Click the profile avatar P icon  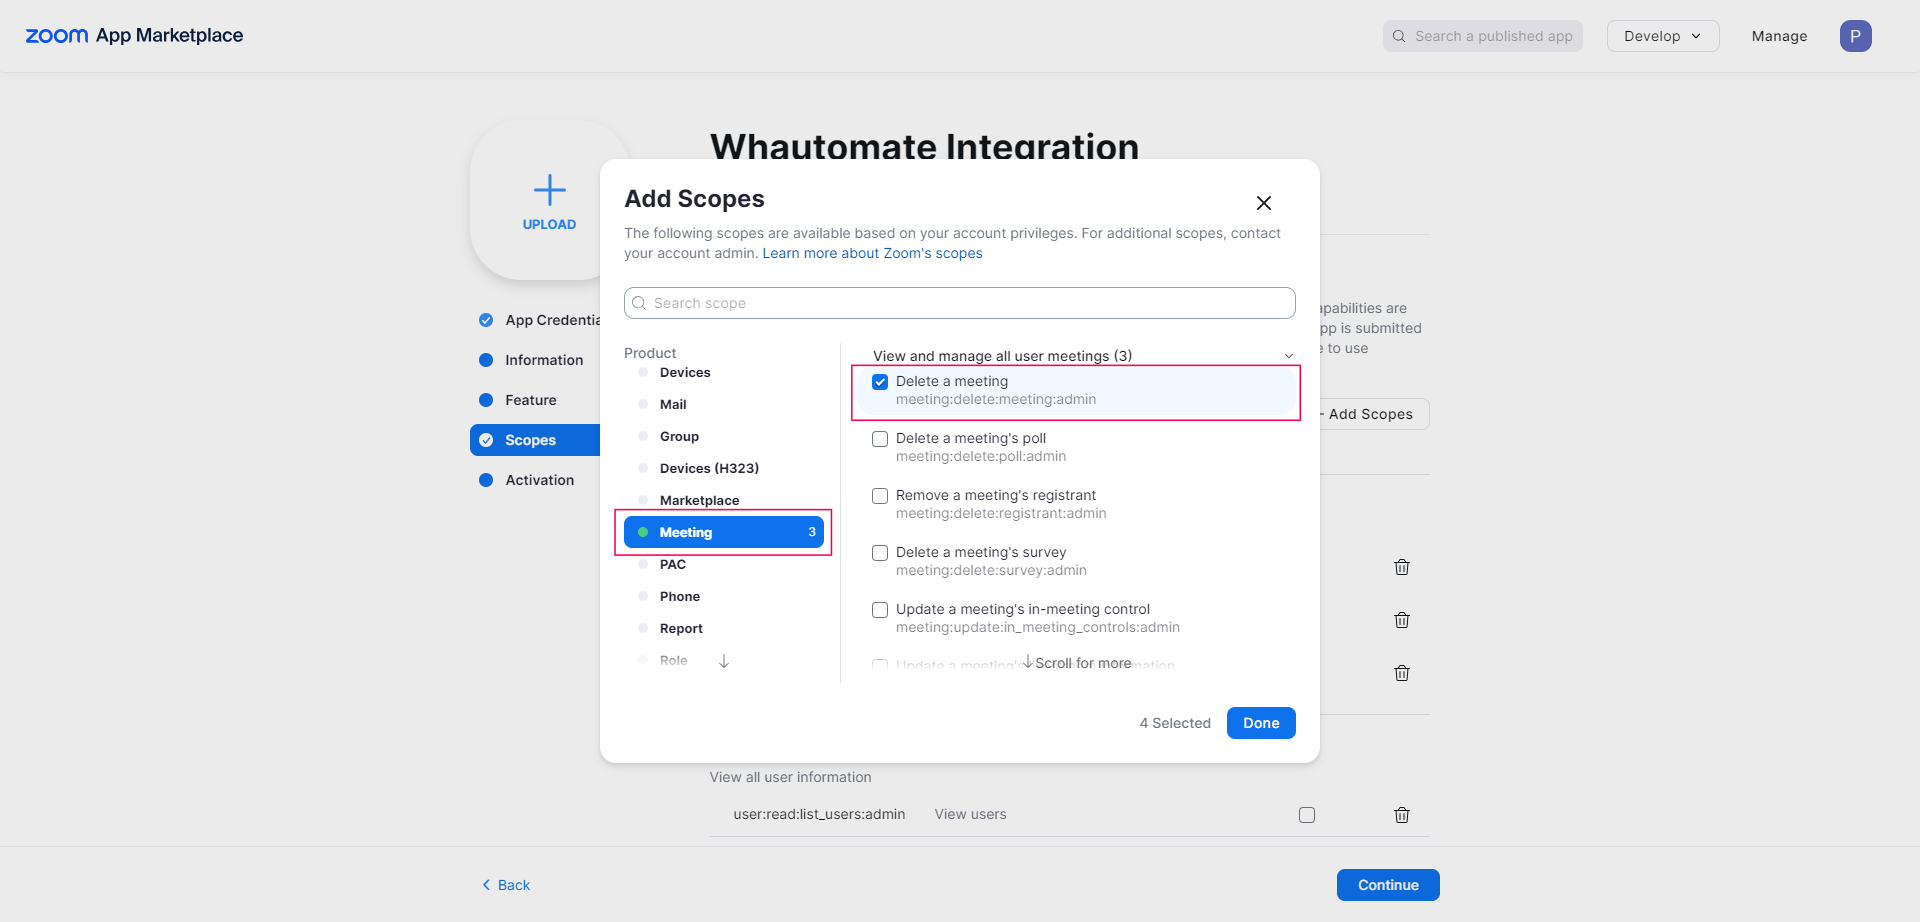point(1855,36)
